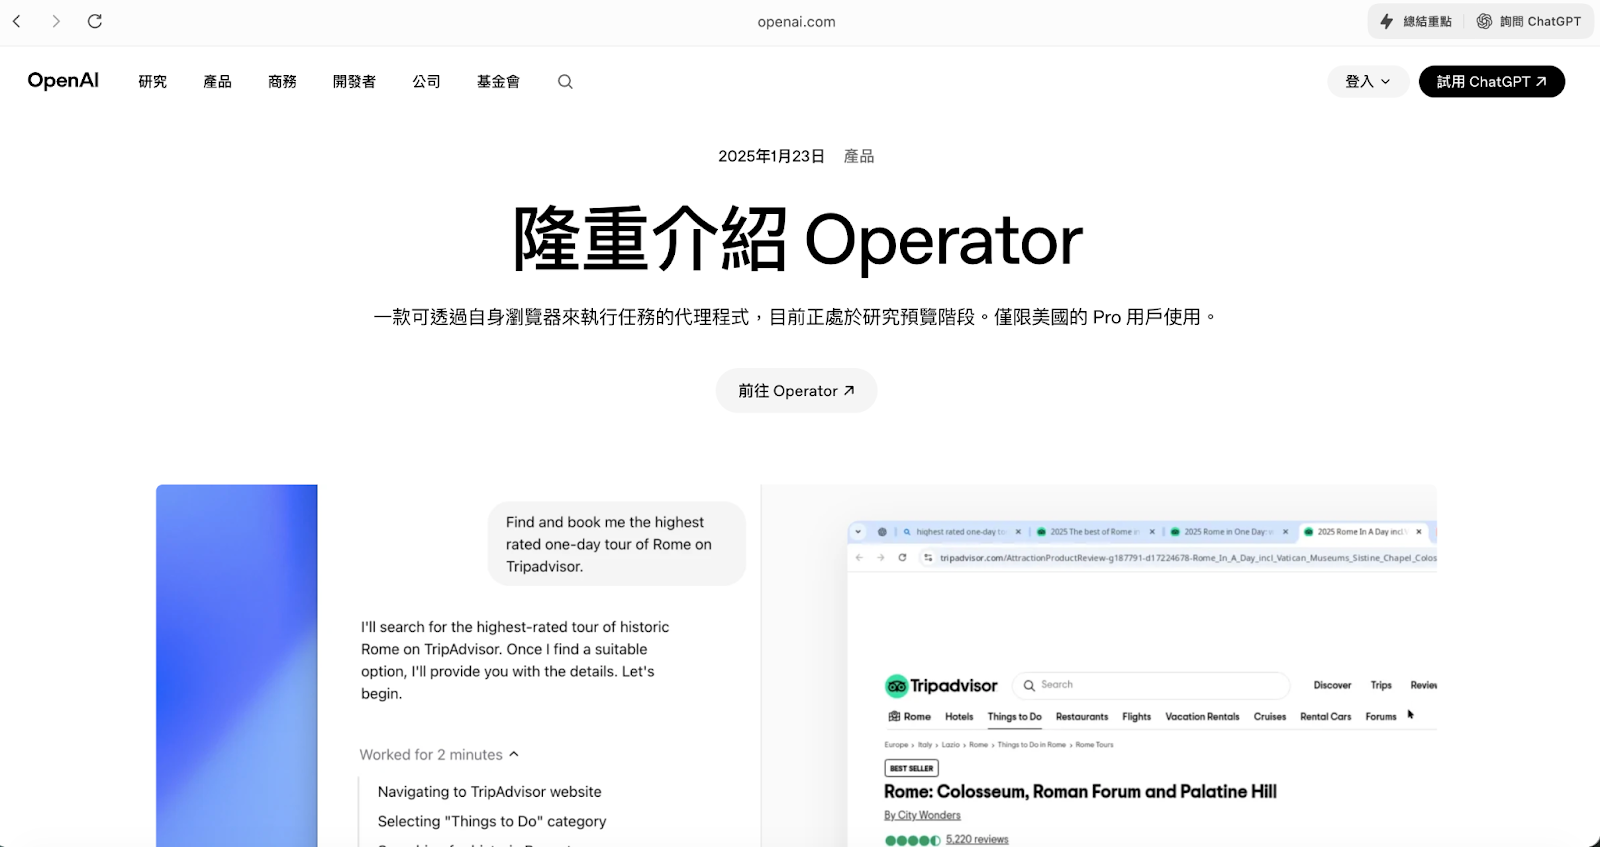Screen dimensions: 1600x847
Task: Click 詢問 ChatGPT toolbar button
Action: (x=1529, y=21)
